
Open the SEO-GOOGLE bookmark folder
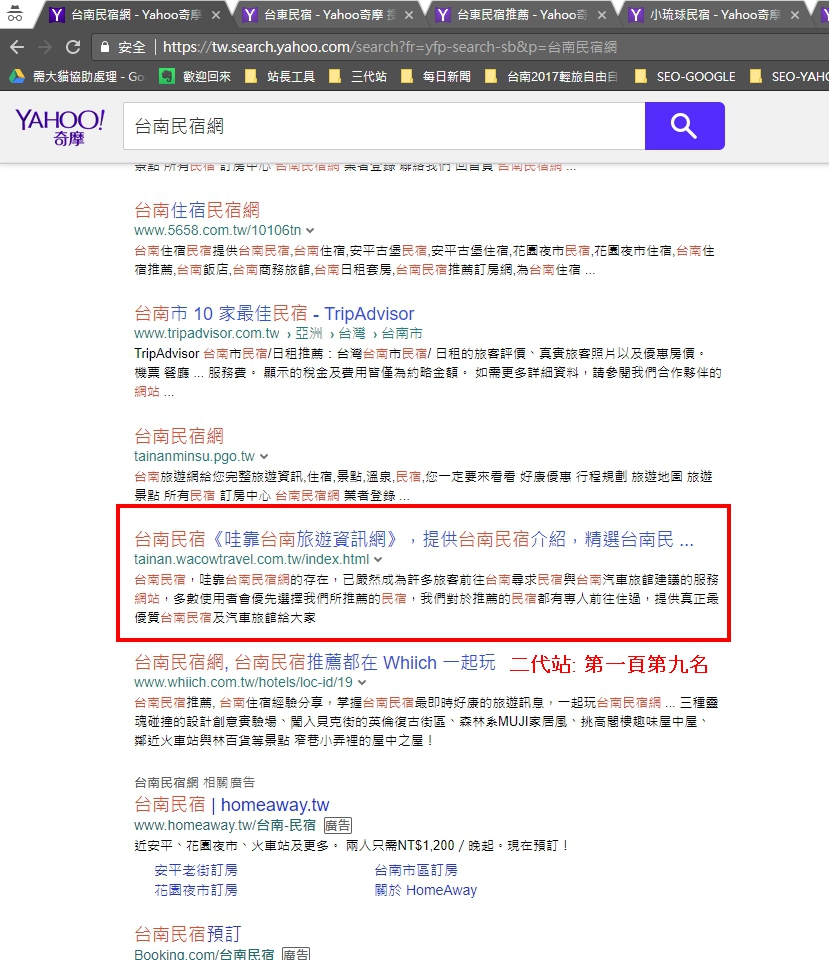(685, 77)
